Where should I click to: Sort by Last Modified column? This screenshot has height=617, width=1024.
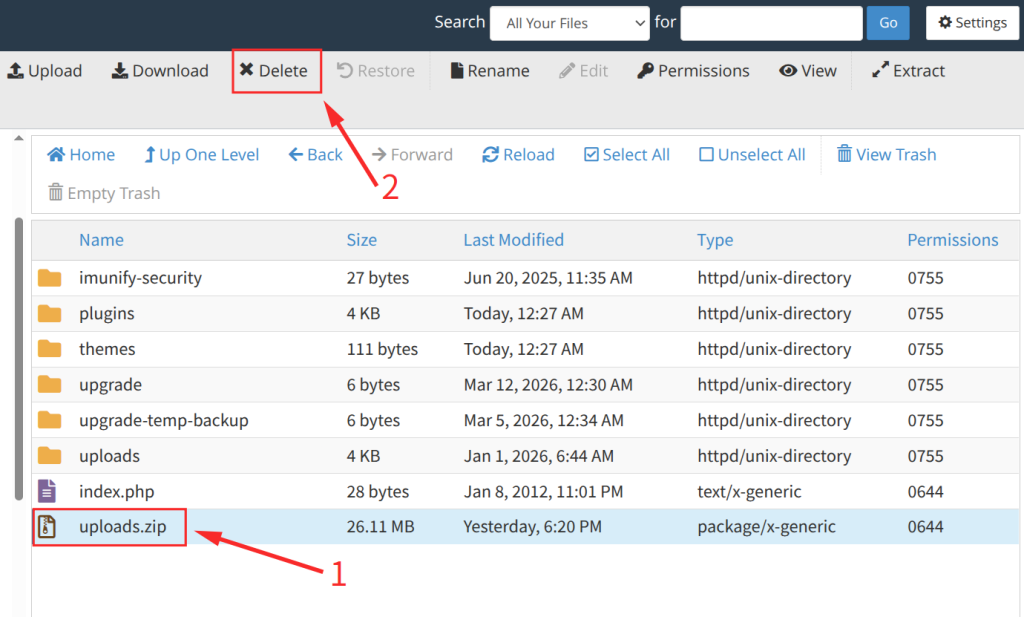(x=513, y=240)
